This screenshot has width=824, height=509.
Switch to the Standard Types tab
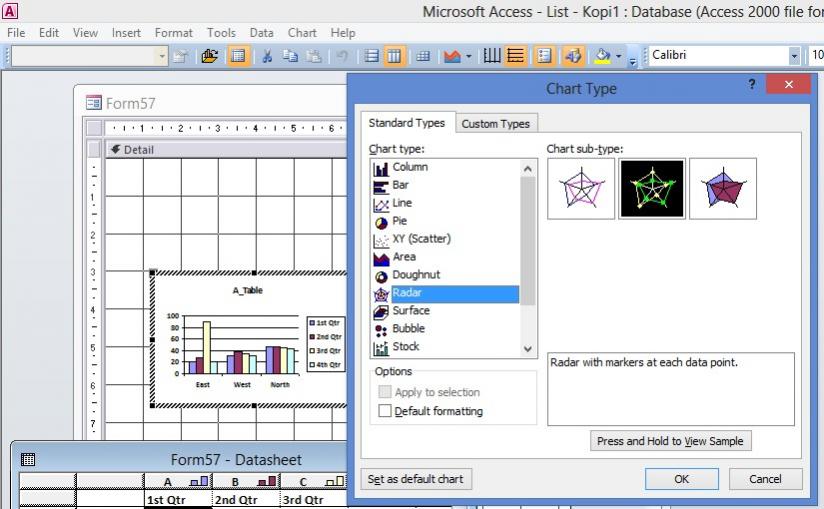(407, 122)
